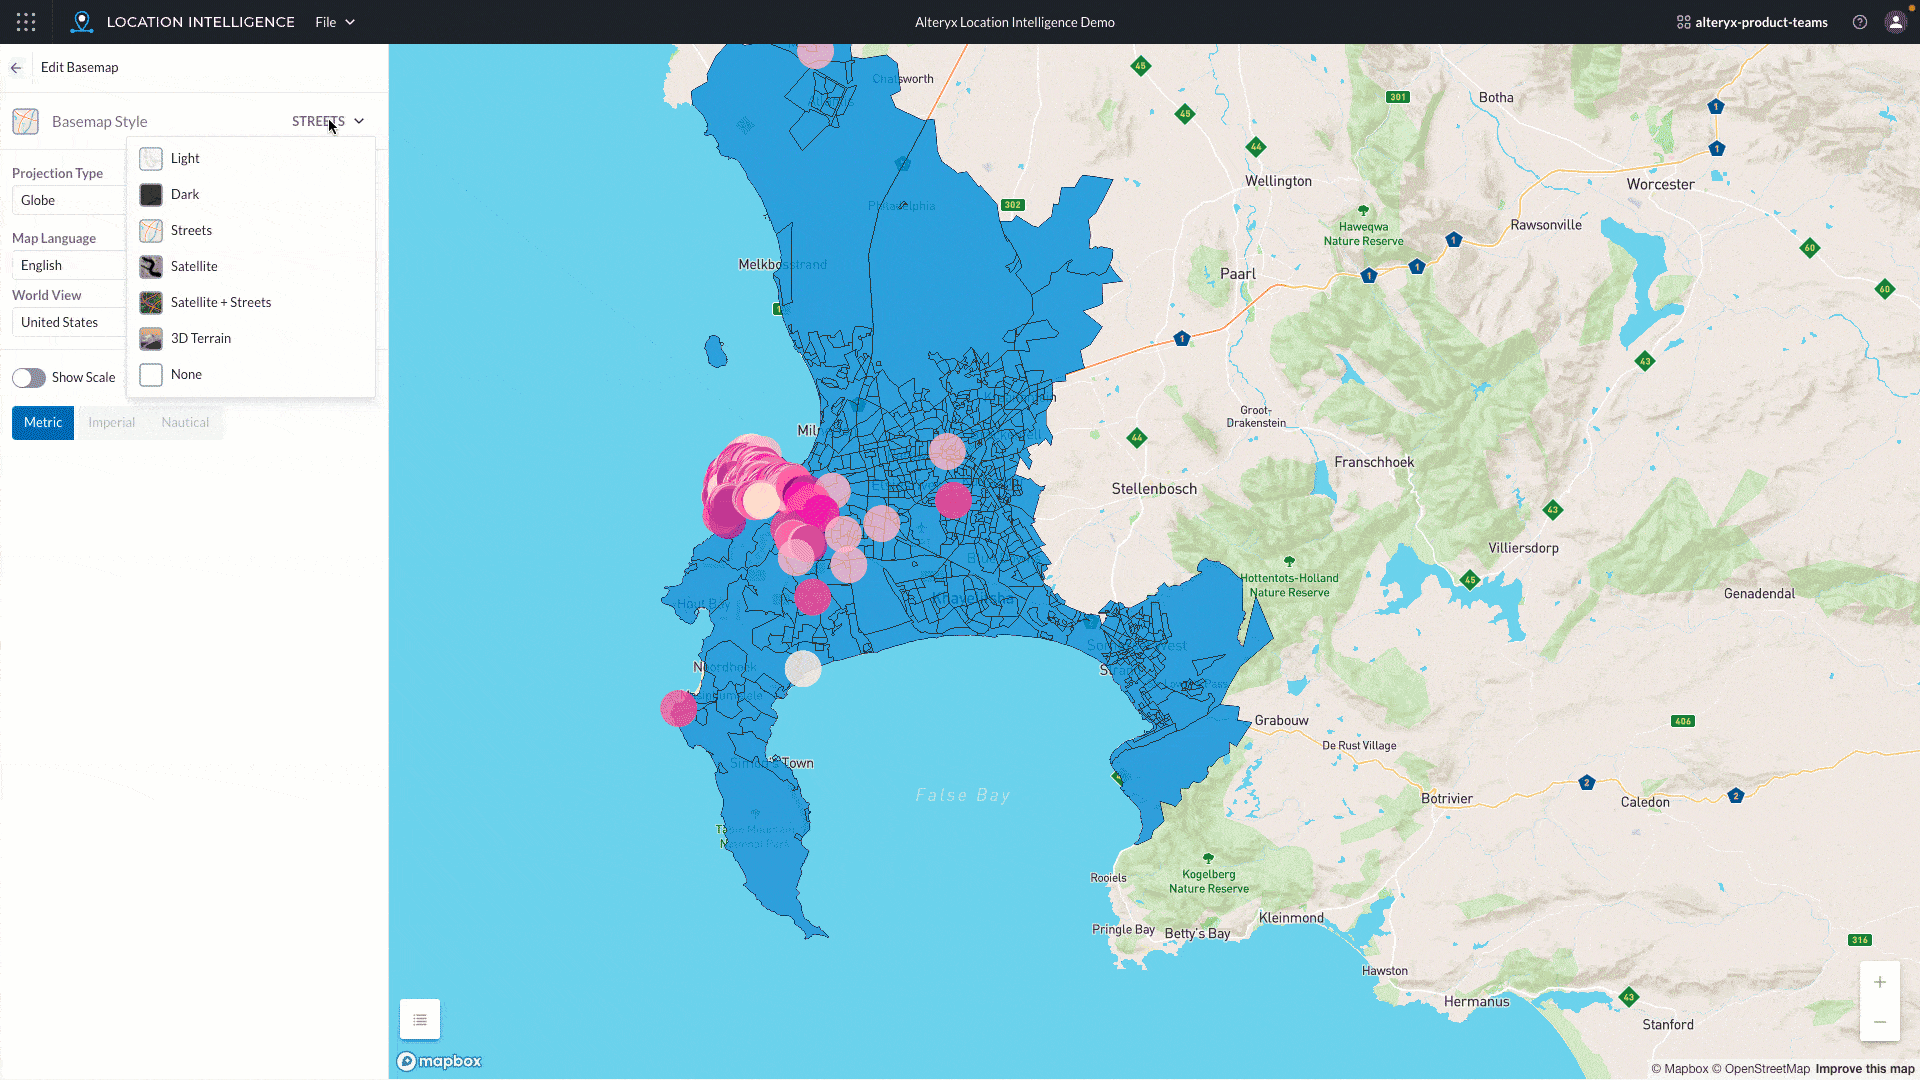Click the Mapbox logo
The height and width of the screenshot is (1080, 1920).
coord(440,1061)
